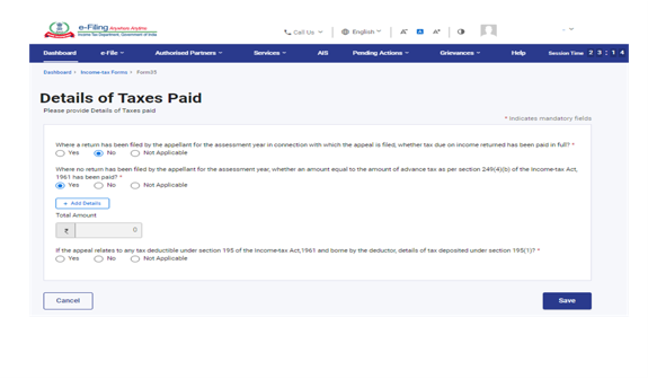648x378 pixels.
Task: Open the Pending Actions dropdown
Action: [381, 53]
